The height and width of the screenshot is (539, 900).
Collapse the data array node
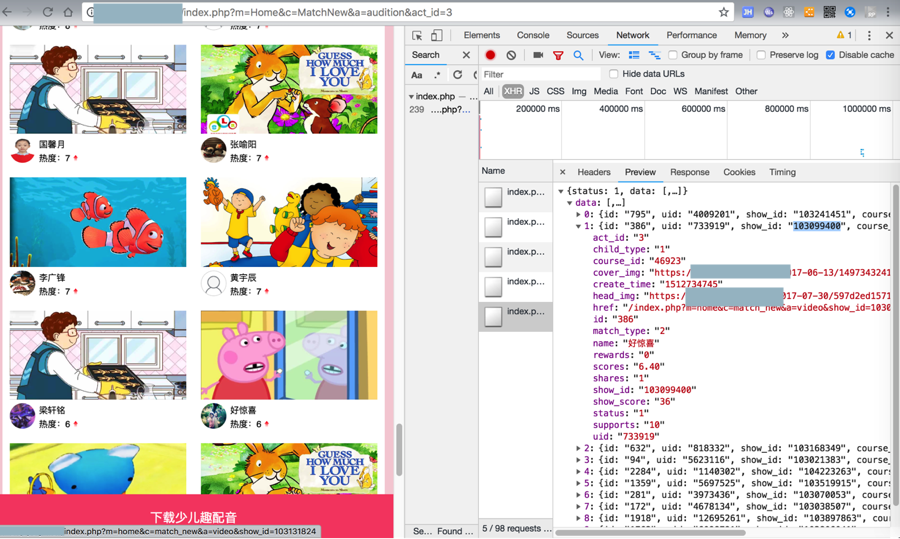pos(569,203)
